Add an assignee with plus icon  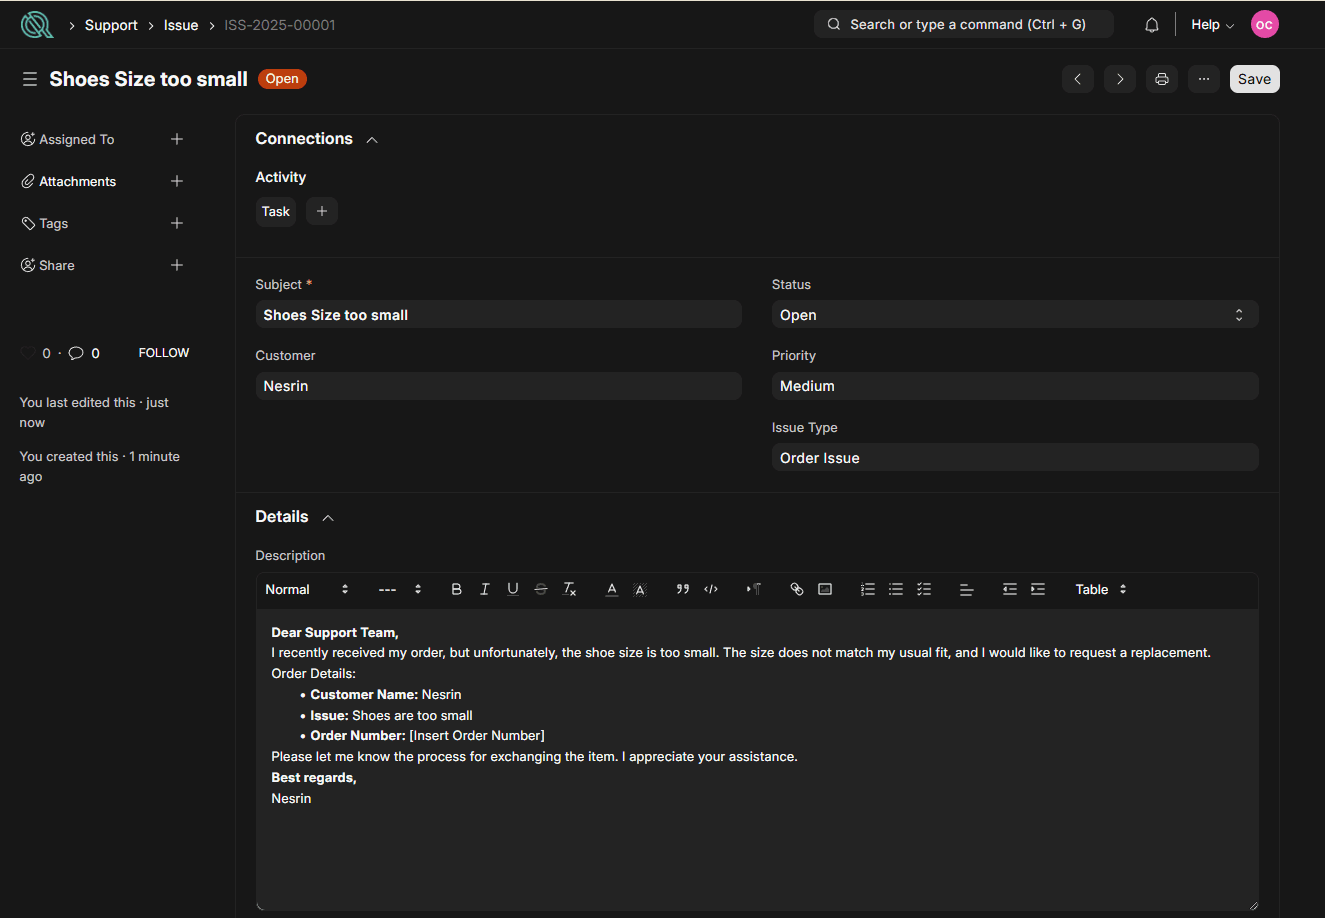pos(177,139)
